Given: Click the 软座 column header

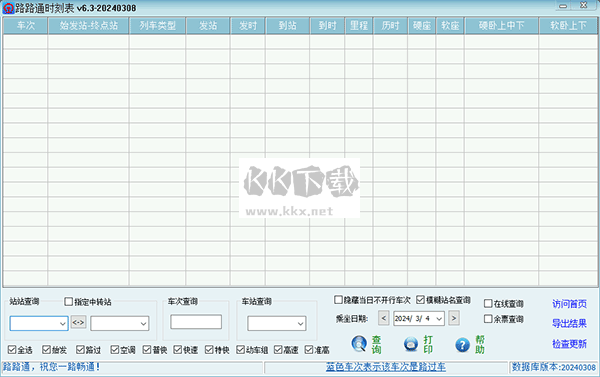Looking at the screenshot, I should 450,26.
